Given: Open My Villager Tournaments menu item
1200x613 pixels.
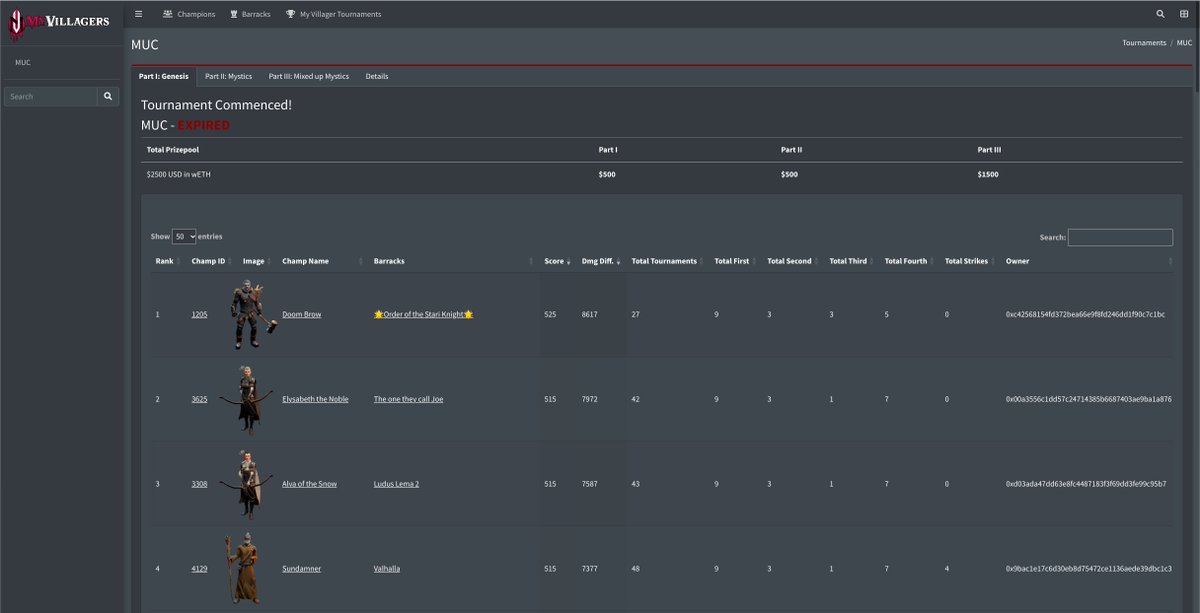Looking at the screenshot, I should [333, 14].
